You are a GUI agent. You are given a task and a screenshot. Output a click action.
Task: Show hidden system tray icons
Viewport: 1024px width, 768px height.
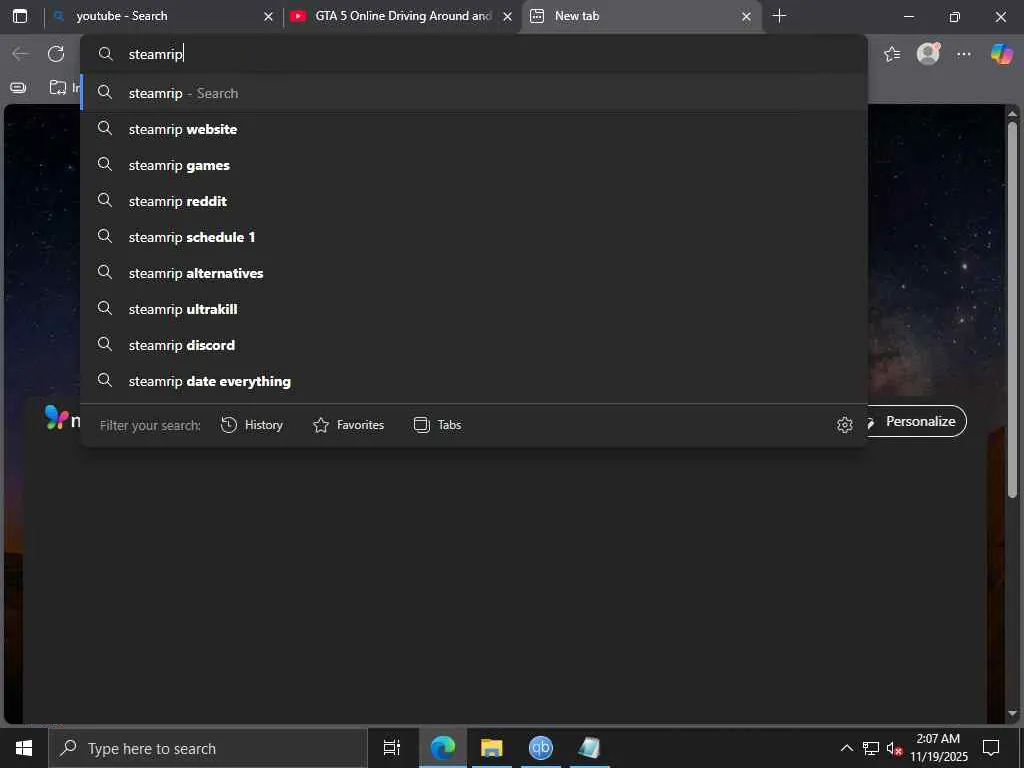[x=846, y=748]
